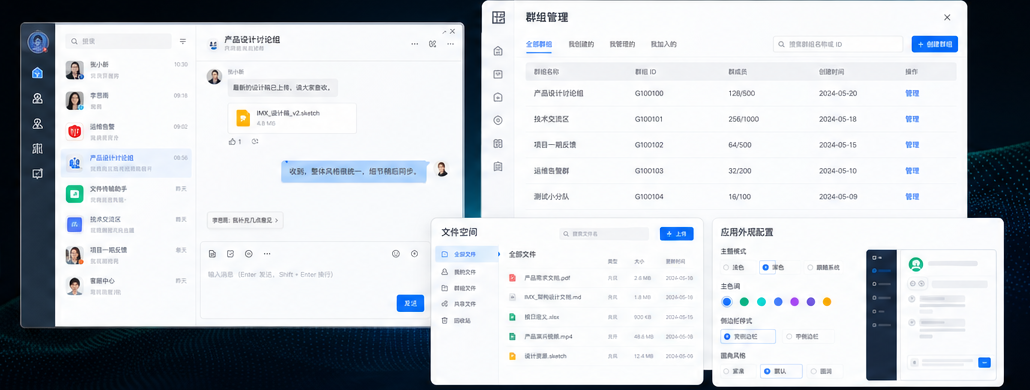Viewport: 1030px width, 390px height.
Task: Click the 运维告警 shield avatar
Action: (74, 131)
